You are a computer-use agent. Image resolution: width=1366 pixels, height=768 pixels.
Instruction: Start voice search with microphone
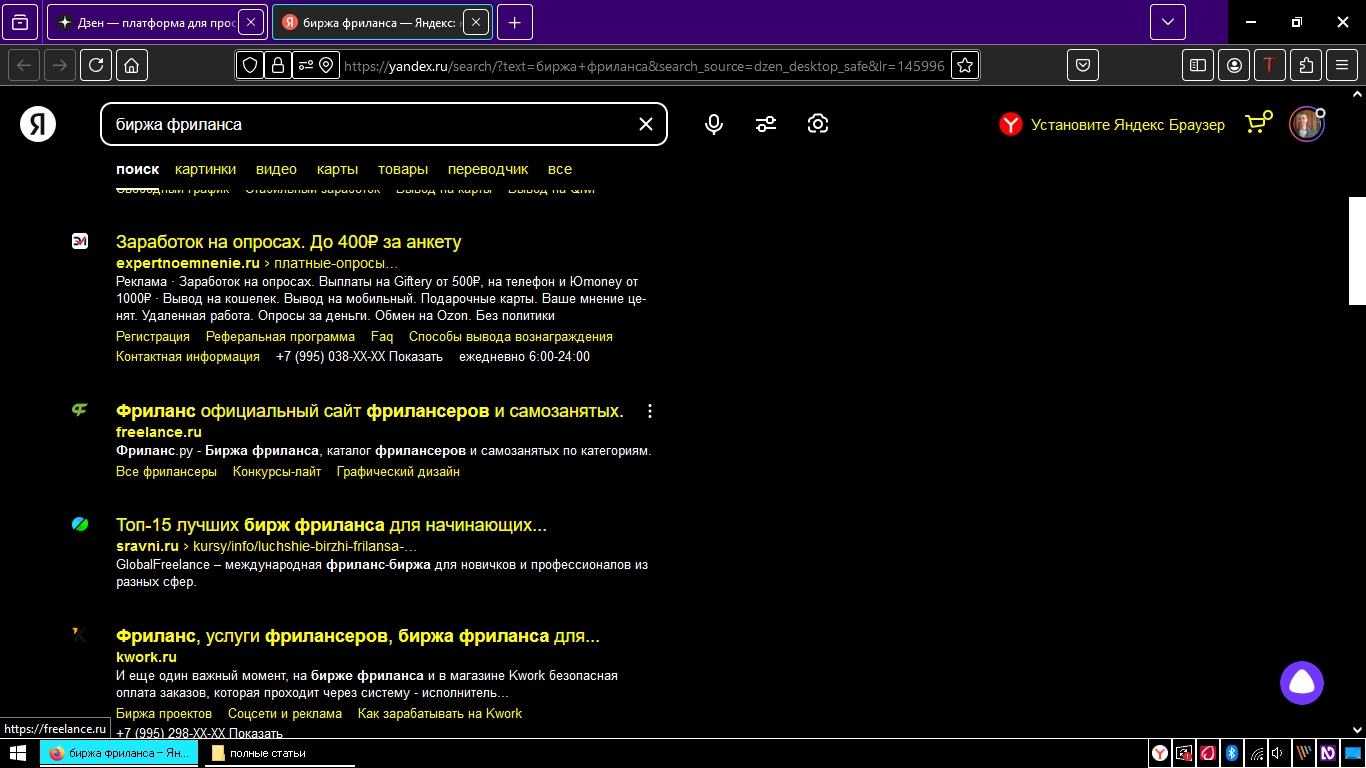point(714,124)
